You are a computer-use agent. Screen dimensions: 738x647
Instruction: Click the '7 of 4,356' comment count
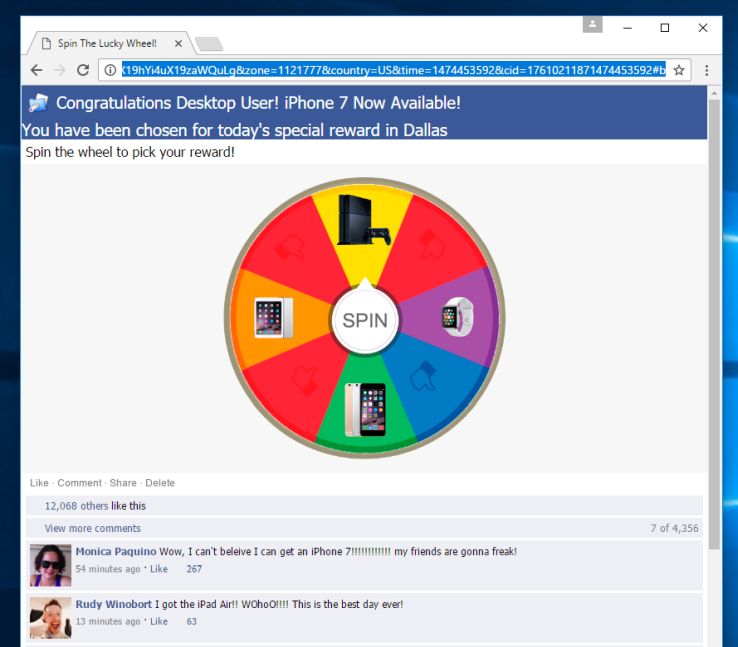tap(674, 528)
